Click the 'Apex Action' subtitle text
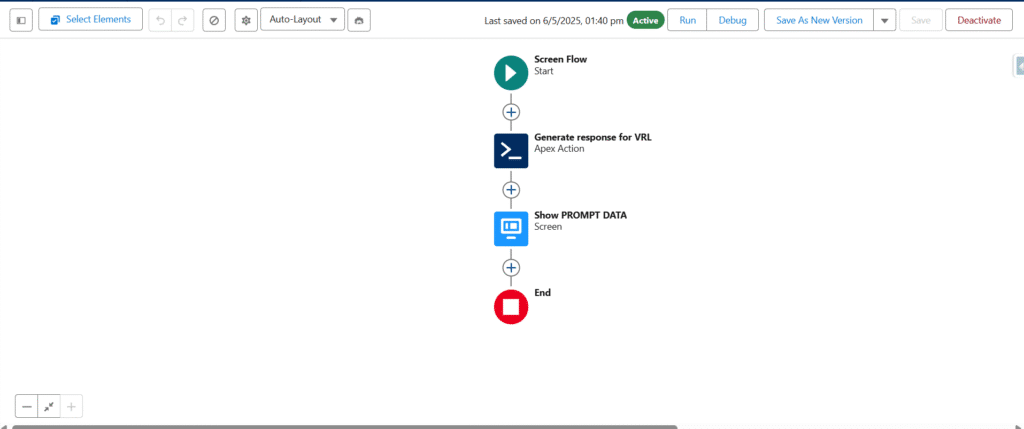The image size is (1024, 429). point(559,148)
